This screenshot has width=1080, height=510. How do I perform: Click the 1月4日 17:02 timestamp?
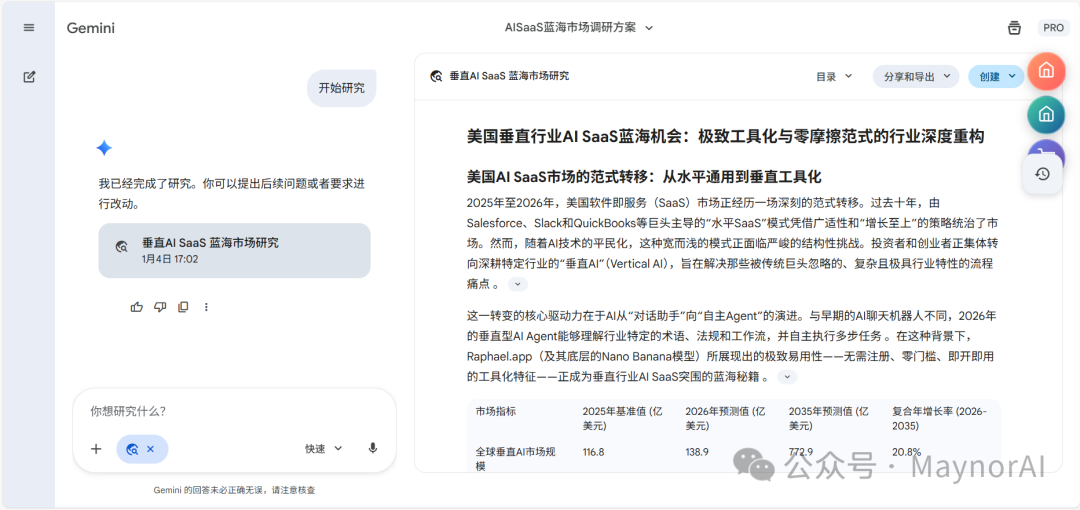pos(170,260)
